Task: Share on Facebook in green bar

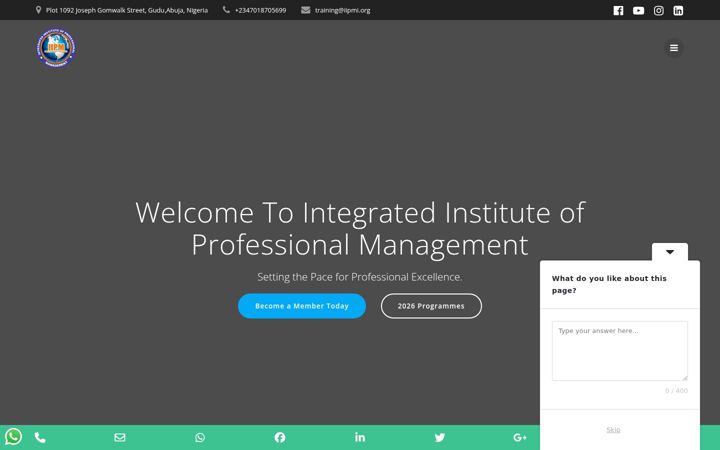Action: tap(280, 438)
